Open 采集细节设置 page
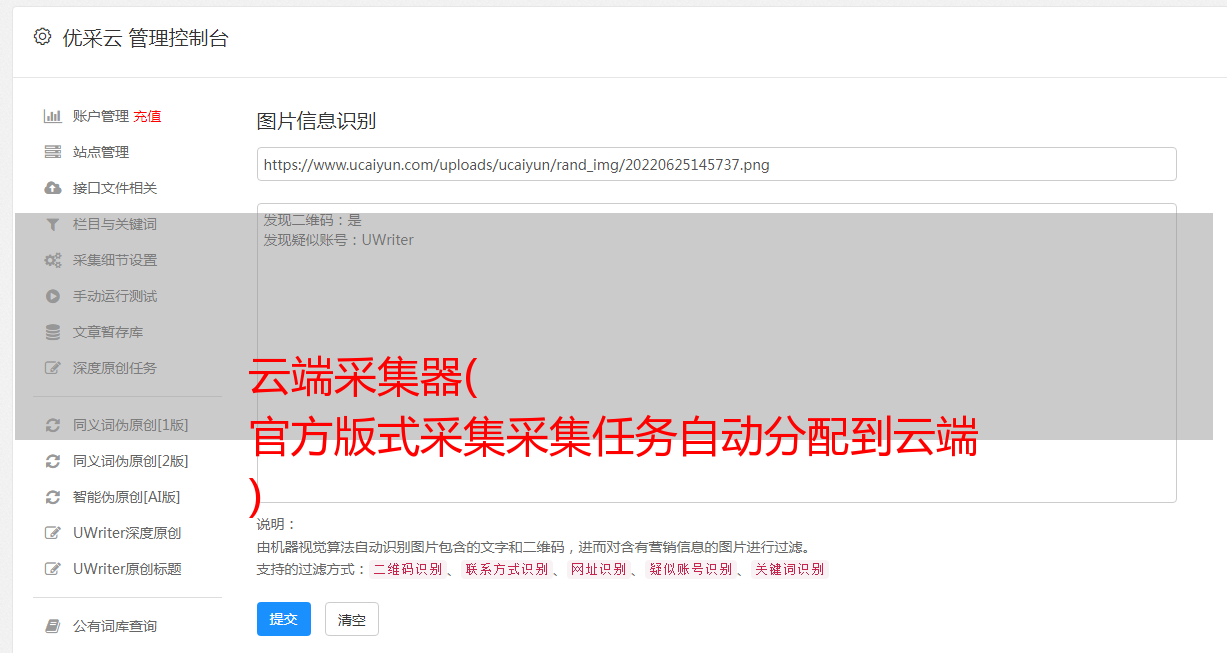 pyautogui.click(x=115, y=260)
